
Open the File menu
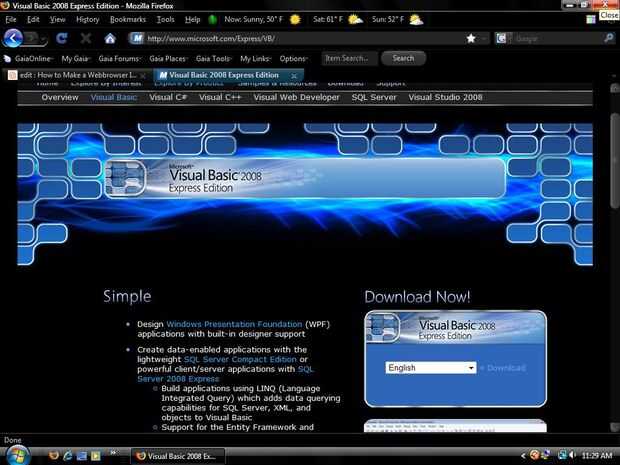point(11,19)
